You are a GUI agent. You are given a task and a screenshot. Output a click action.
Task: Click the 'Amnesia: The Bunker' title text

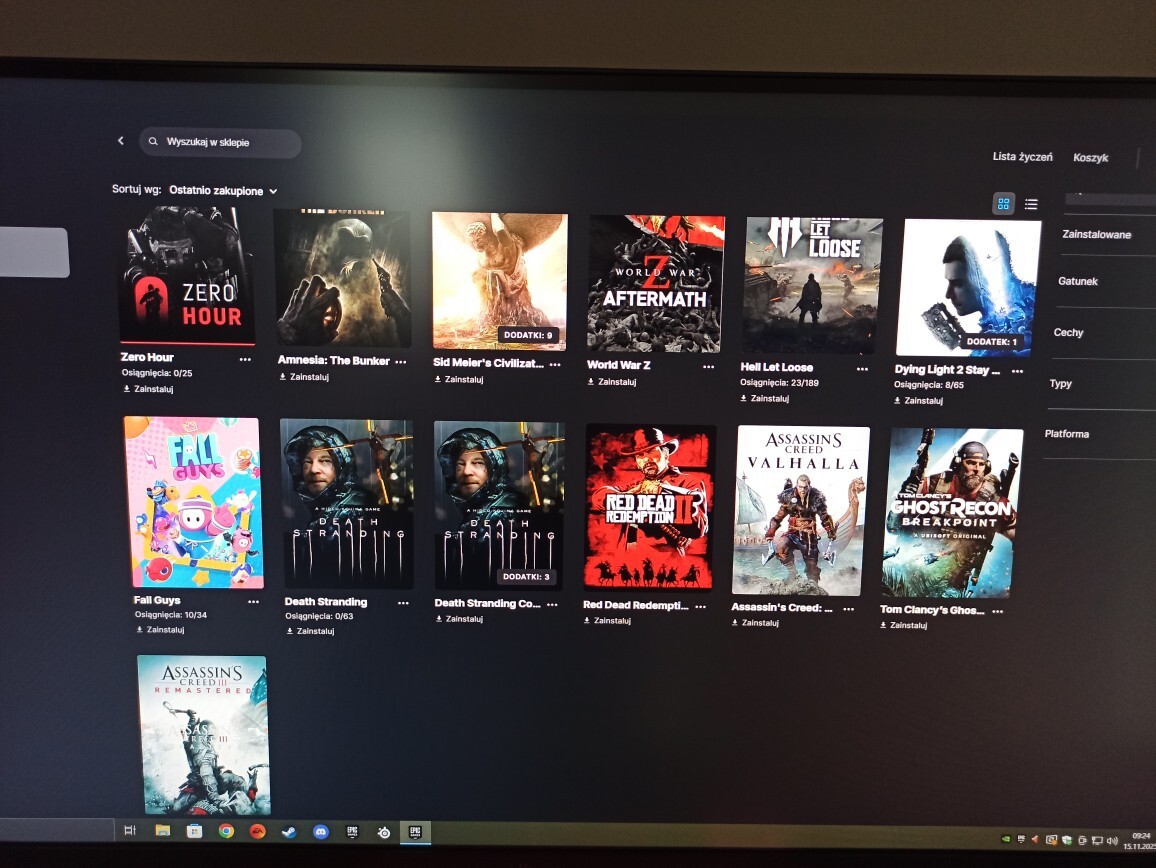[333, 361]
